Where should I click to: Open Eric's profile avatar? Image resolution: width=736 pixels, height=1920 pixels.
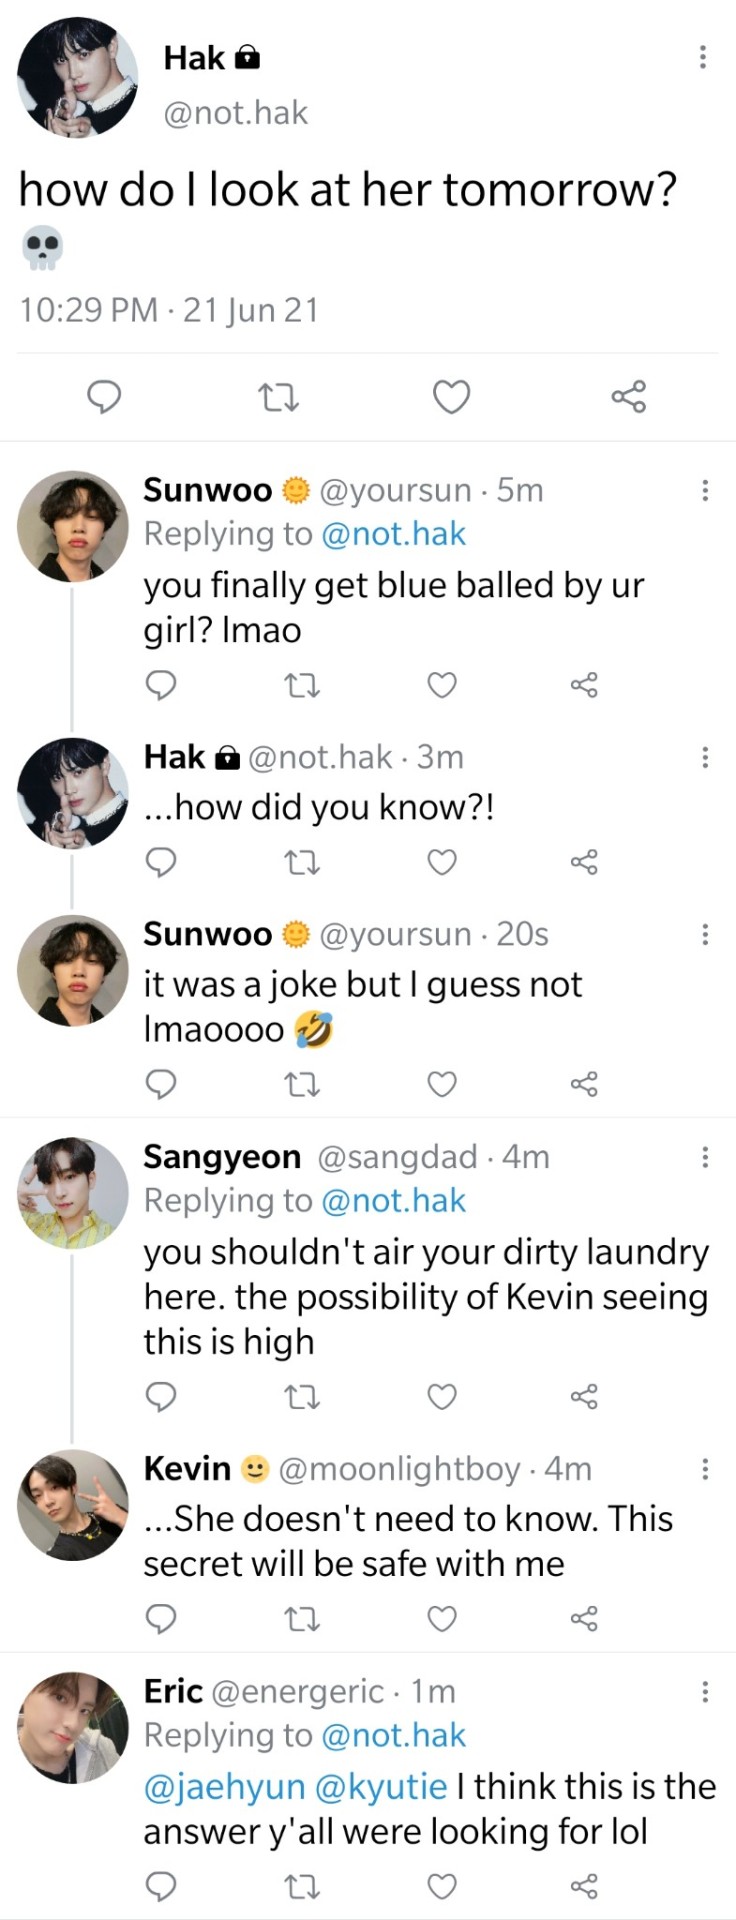tap(73, 1727)
